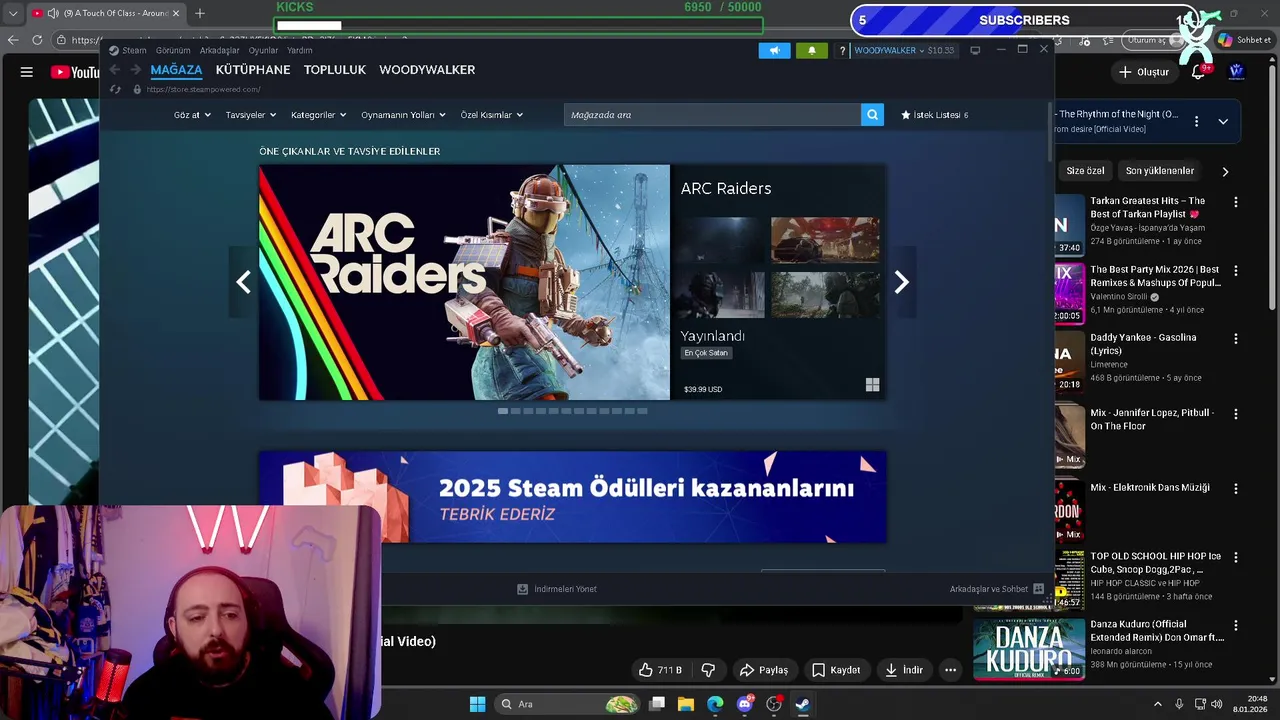Expand the Özel Kısımlar dropdown
The image size is (1280, 720).
point(491,115)
